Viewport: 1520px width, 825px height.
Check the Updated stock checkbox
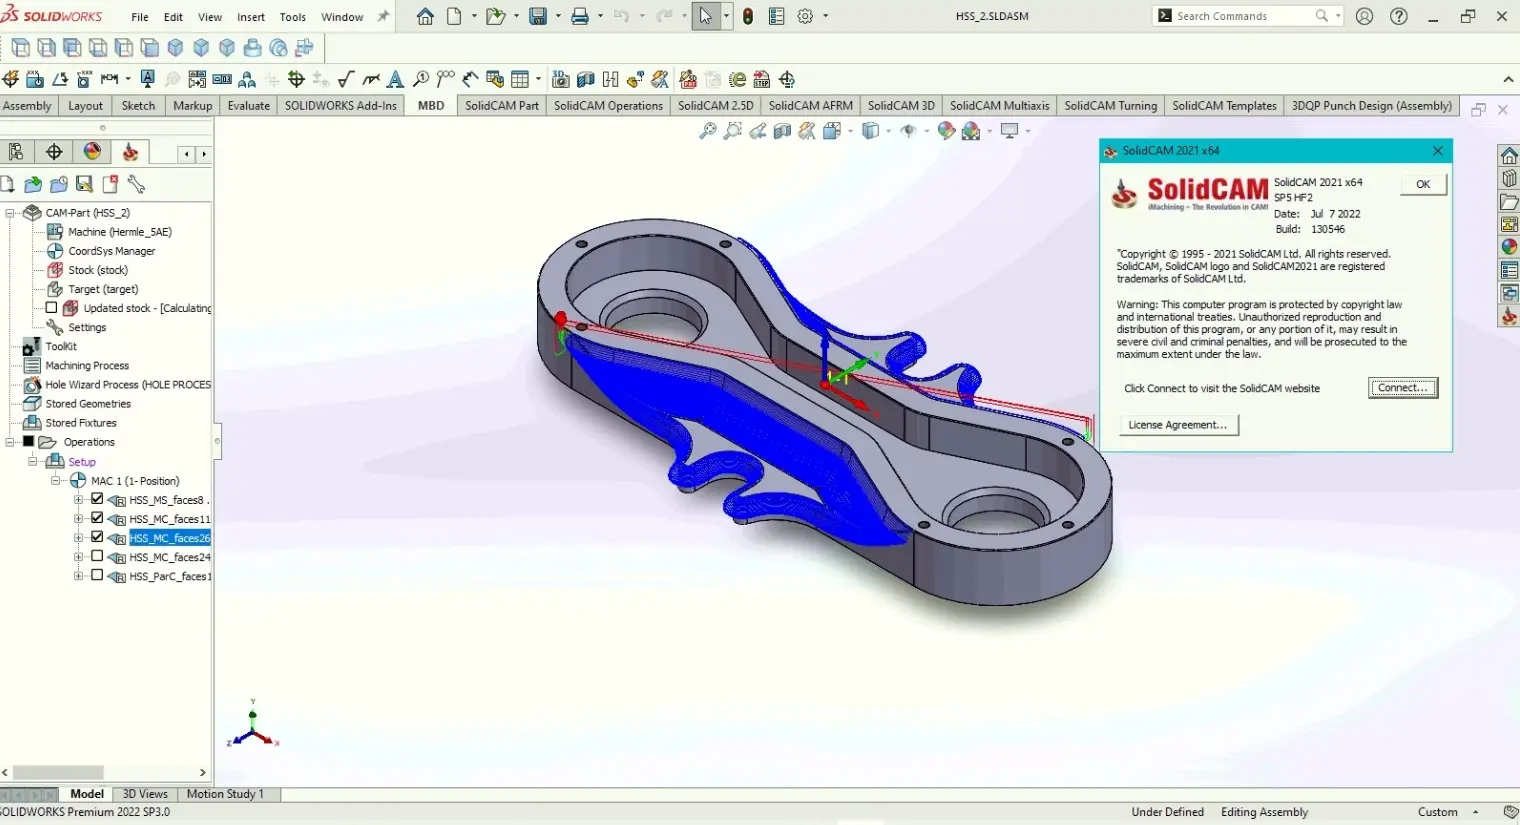click(51, 308)
